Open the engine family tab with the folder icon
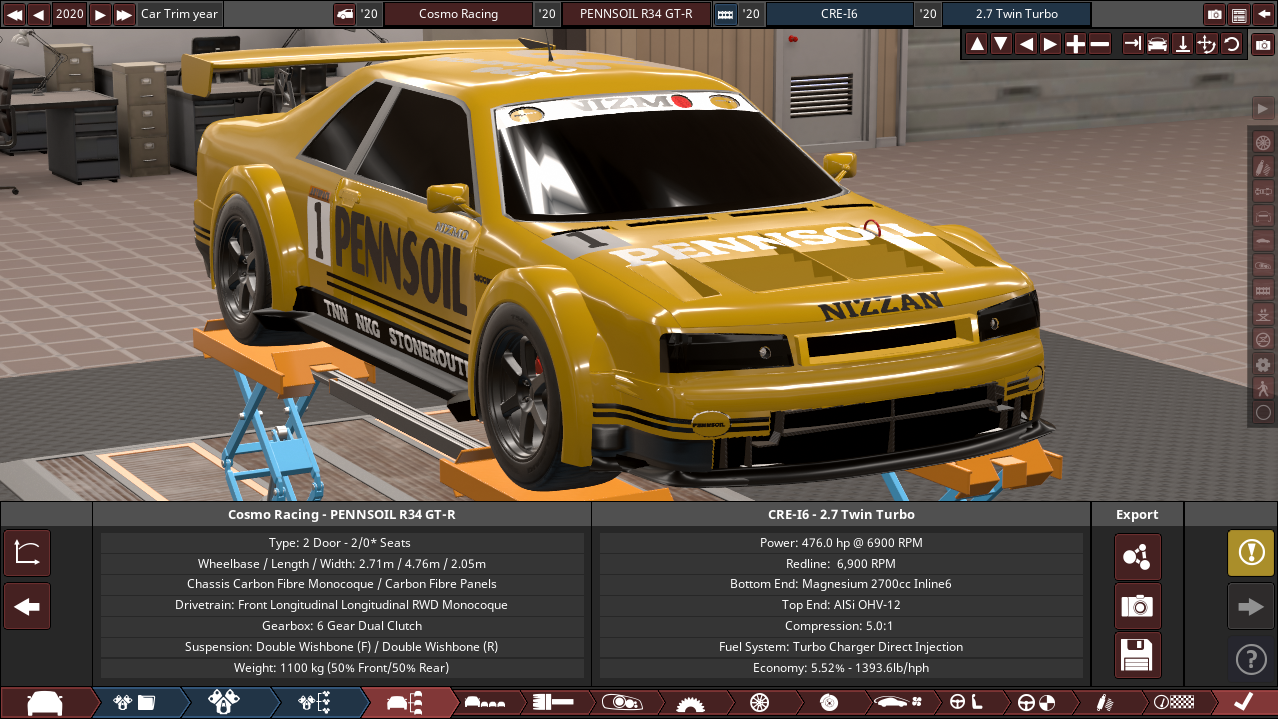 coord(134,703)
